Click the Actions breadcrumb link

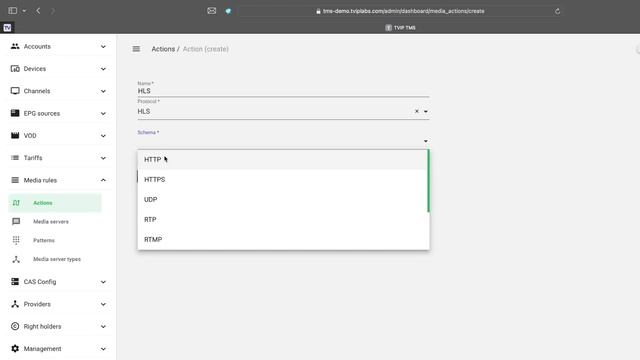[x=163, y=49]
